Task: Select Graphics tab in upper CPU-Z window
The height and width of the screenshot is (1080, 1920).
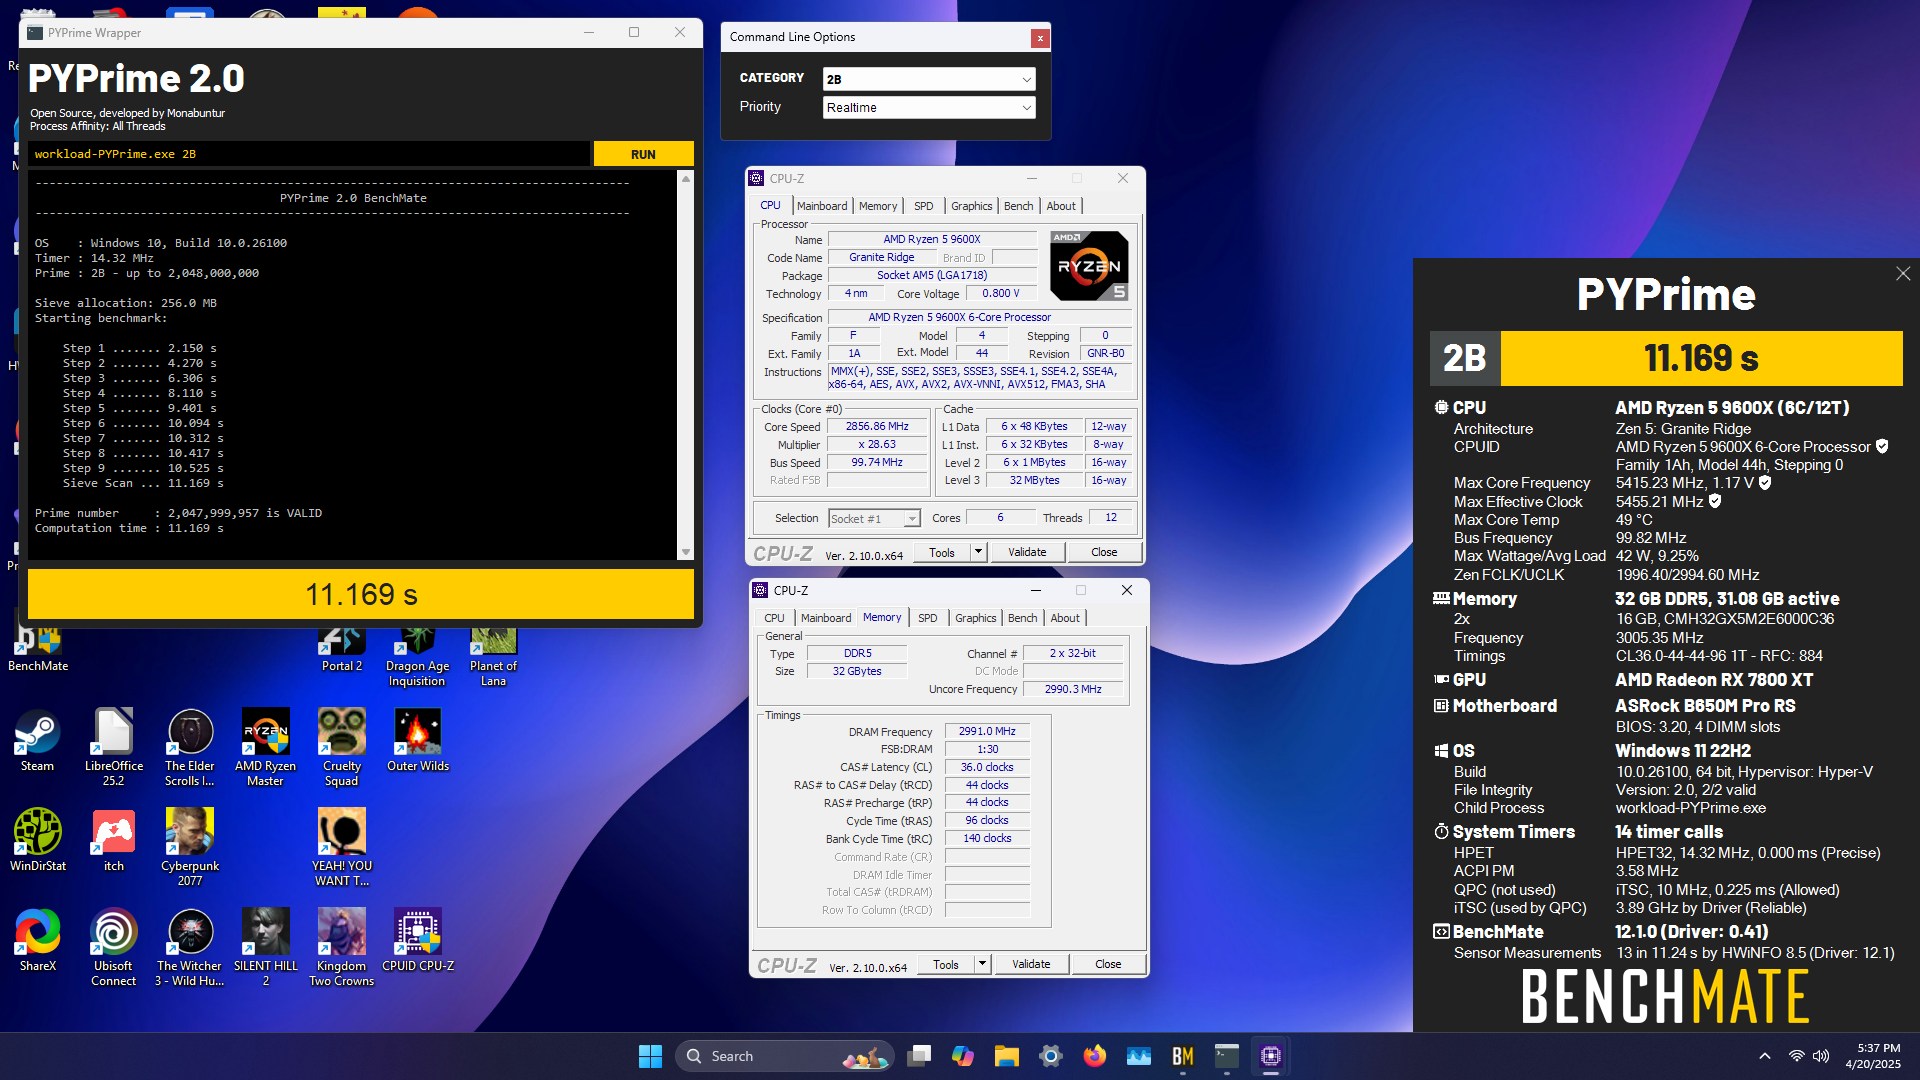Action: coord(971,206)
